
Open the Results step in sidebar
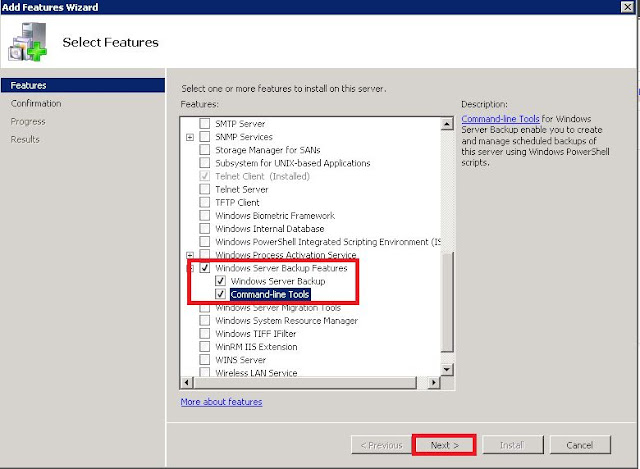pos(25,139)
